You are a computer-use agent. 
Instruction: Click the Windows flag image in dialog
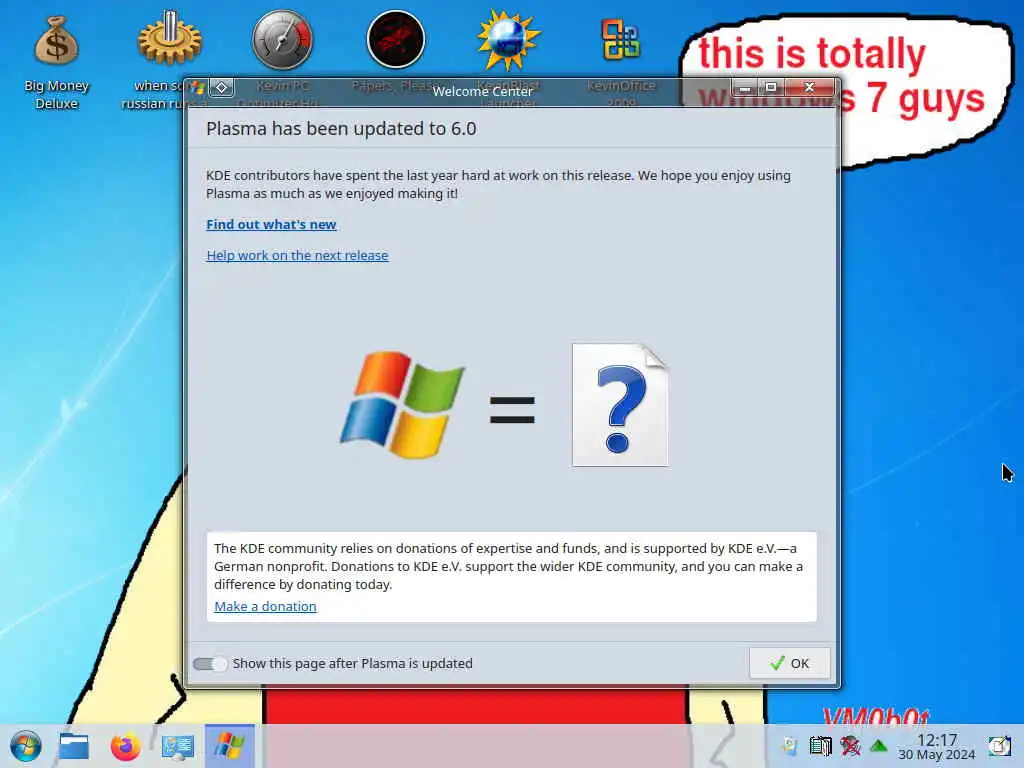402,405
